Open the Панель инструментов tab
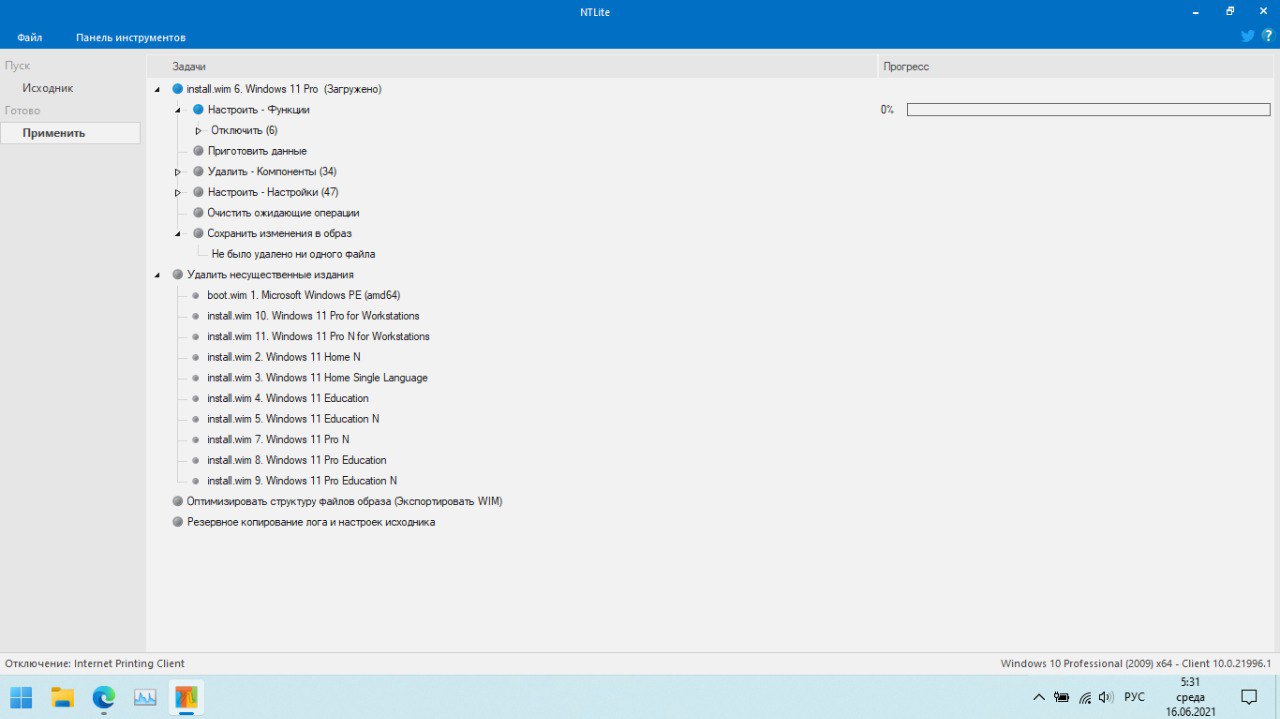Screen dimensions: 1280x719 (131, 37)
